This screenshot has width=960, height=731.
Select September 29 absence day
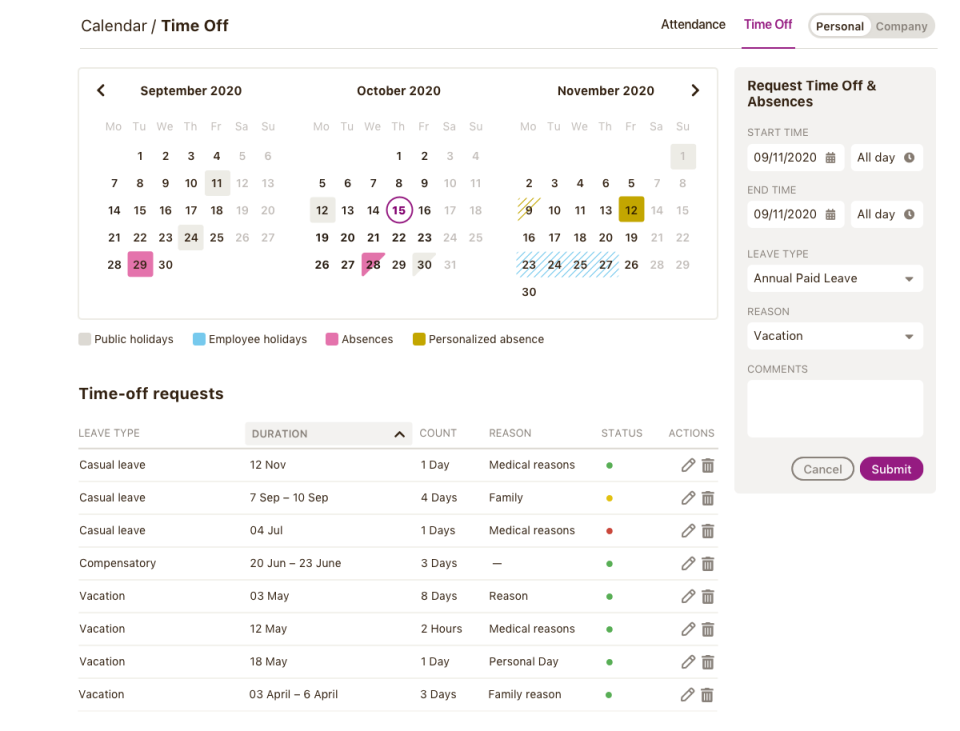tap(140, 264)
